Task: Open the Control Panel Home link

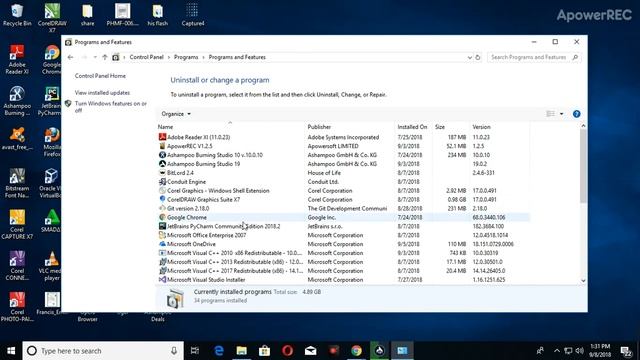Action: click(100, 76)
